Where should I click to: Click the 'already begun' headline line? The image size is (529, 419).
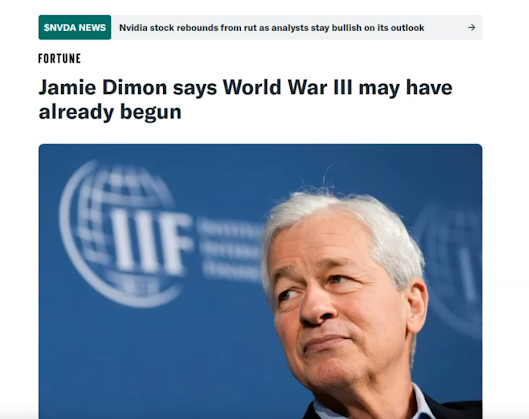110,112
